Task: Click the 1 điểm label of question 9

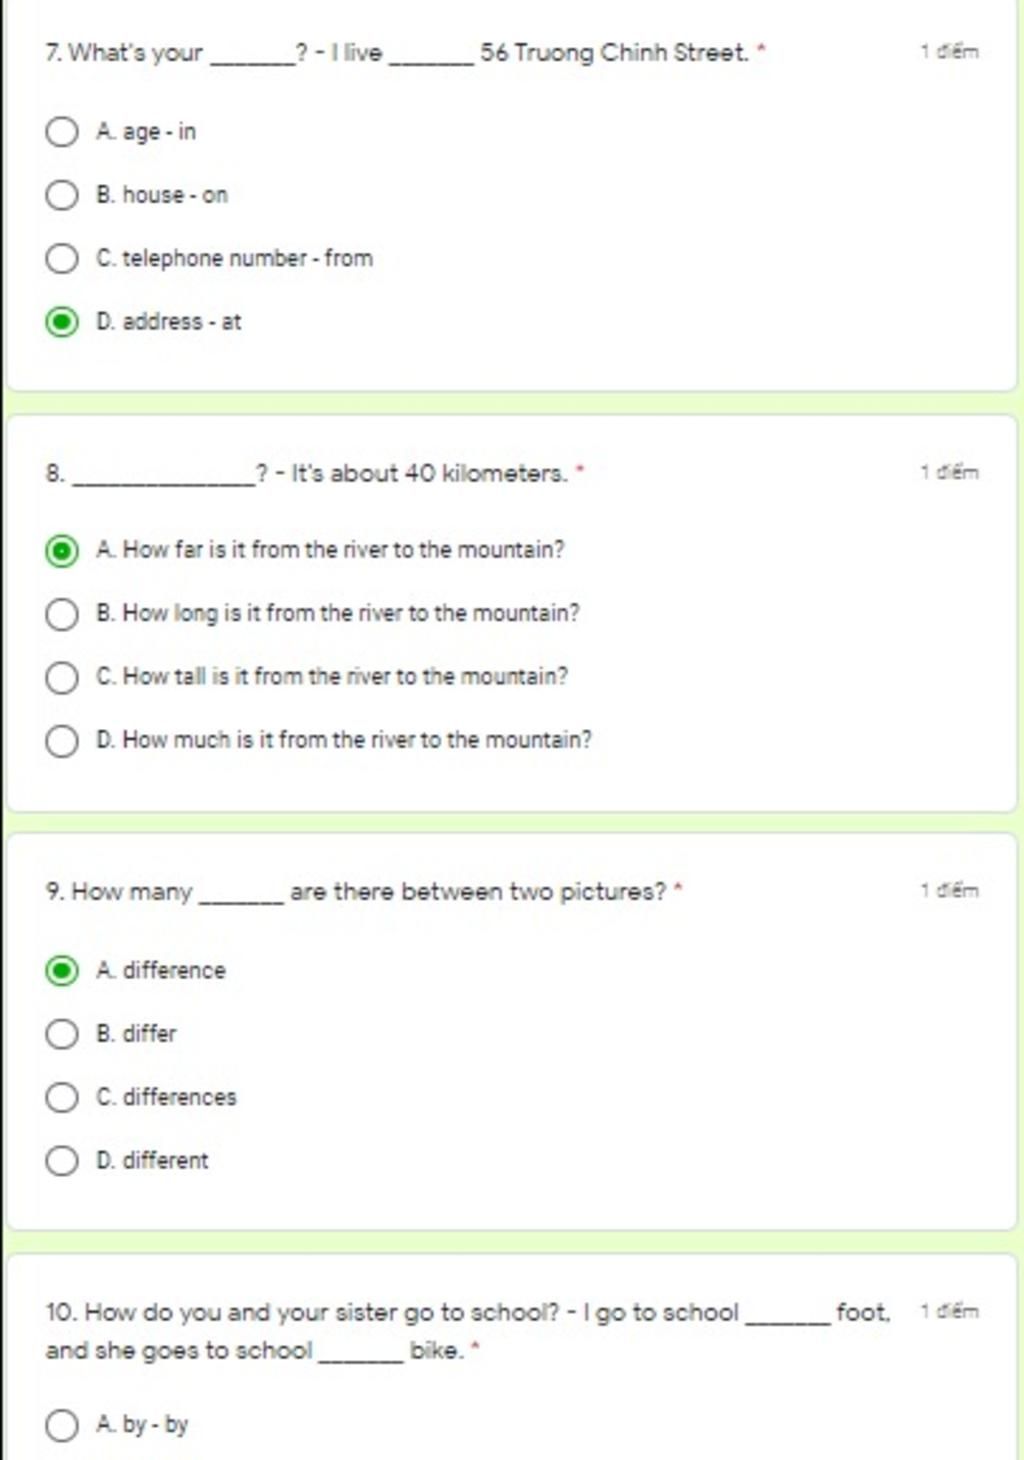Action: pyautogui.click(x=950, y=891)
